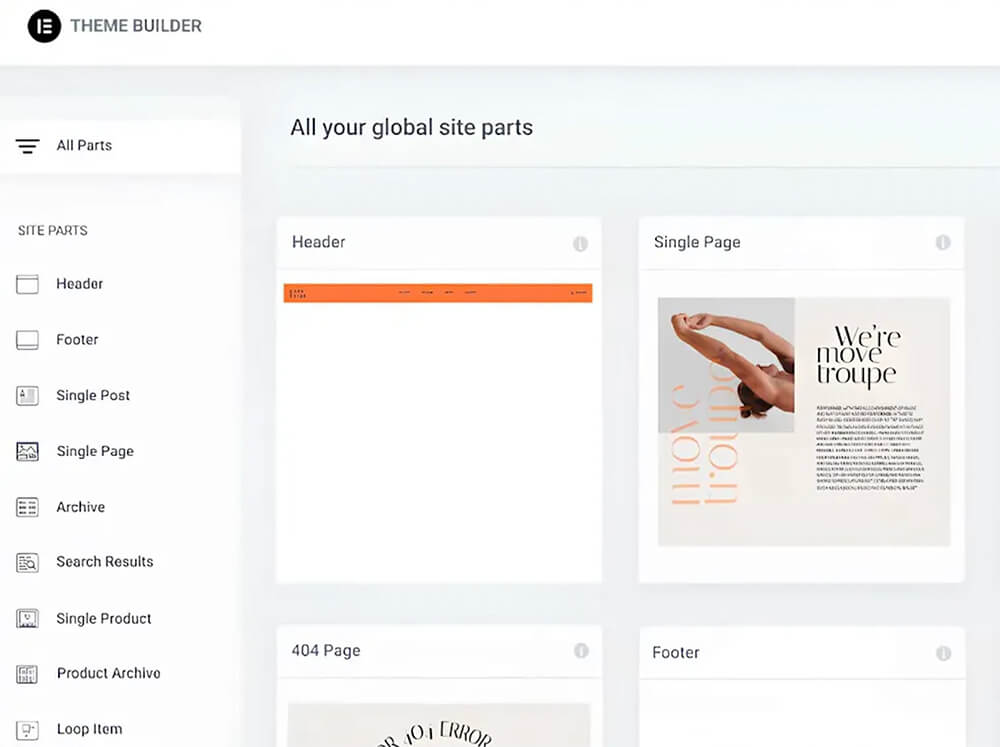Click the All Parts filter icon
1000x747 pixels.
pos(27,146)
